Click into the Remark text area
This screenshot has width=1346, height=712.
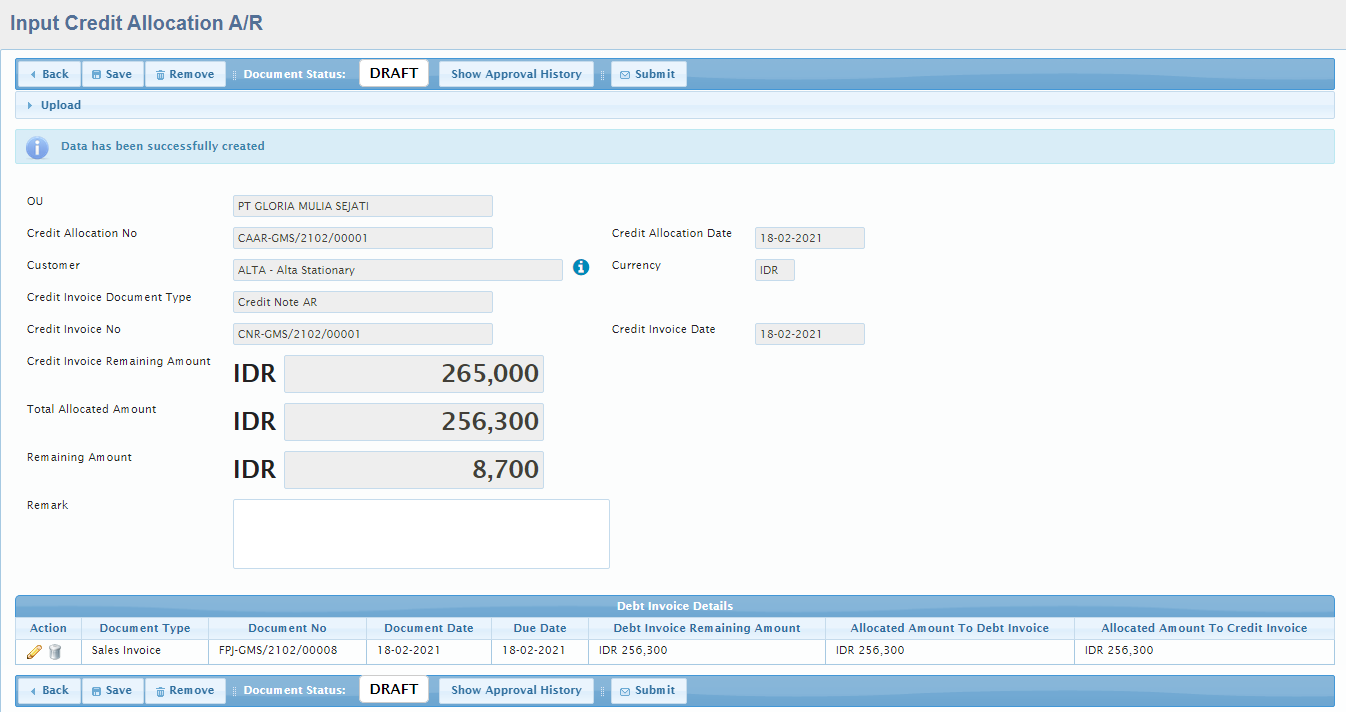point(421,534)
